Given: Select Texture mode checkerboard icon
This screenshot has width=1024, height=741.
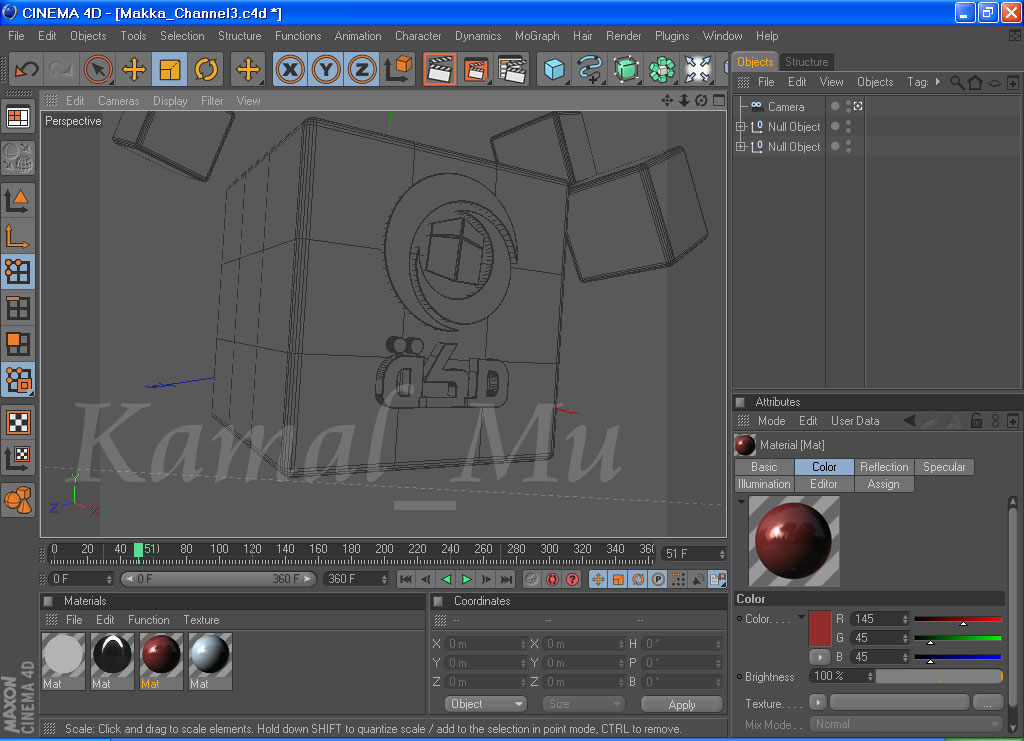Looking at the screenshot, I should [18, 422].
